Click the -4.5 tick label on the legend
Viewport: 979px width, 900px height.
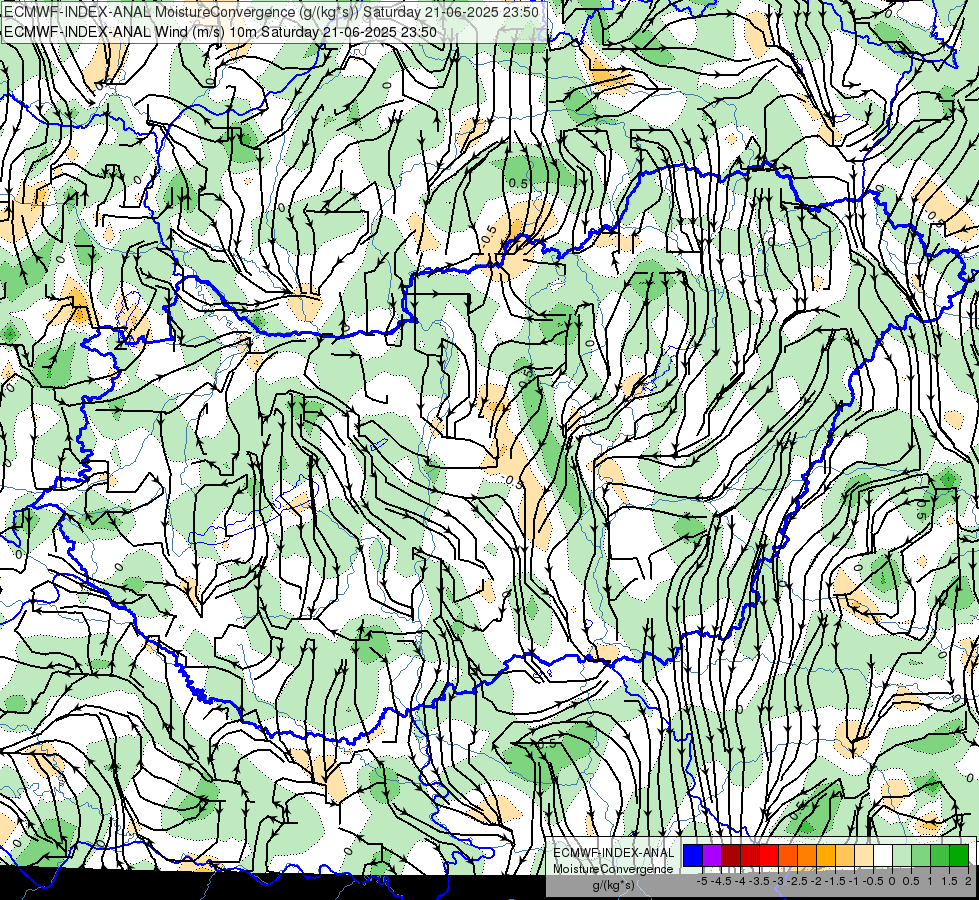click(x=721, y=881)
